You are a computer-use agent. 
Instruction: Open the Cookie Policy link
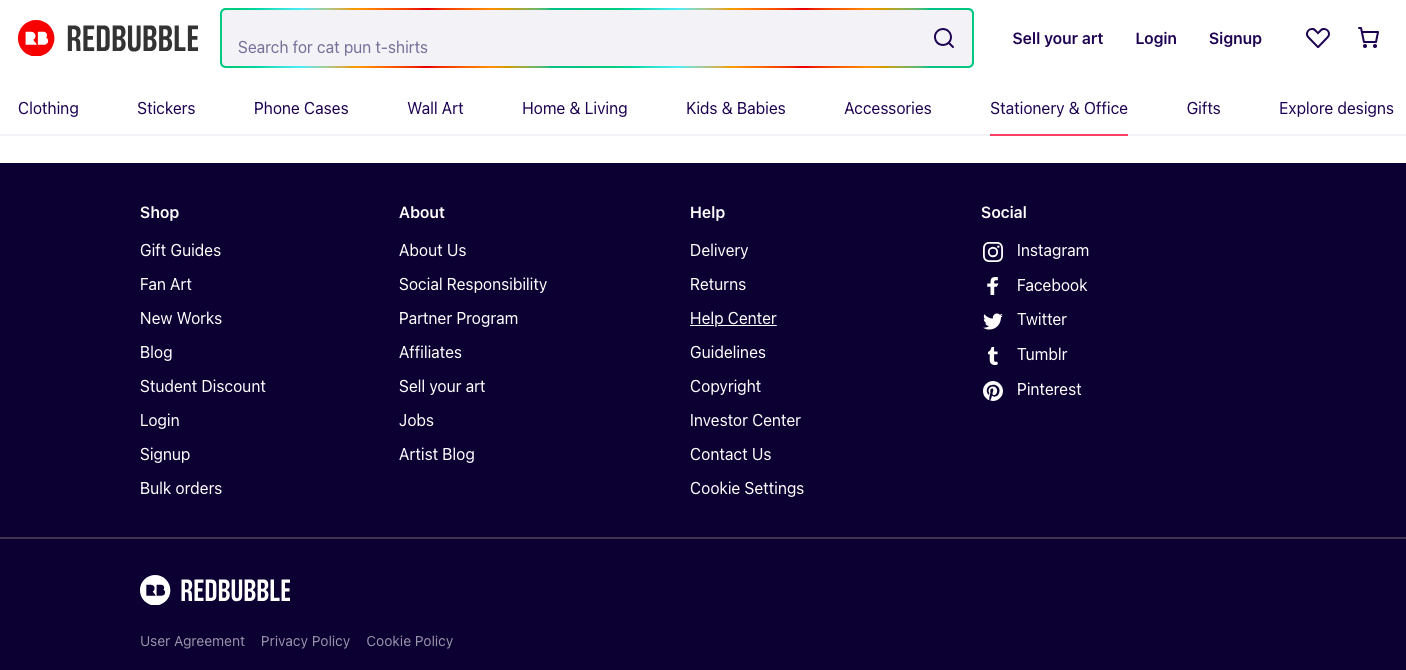(x=409, y=641)
